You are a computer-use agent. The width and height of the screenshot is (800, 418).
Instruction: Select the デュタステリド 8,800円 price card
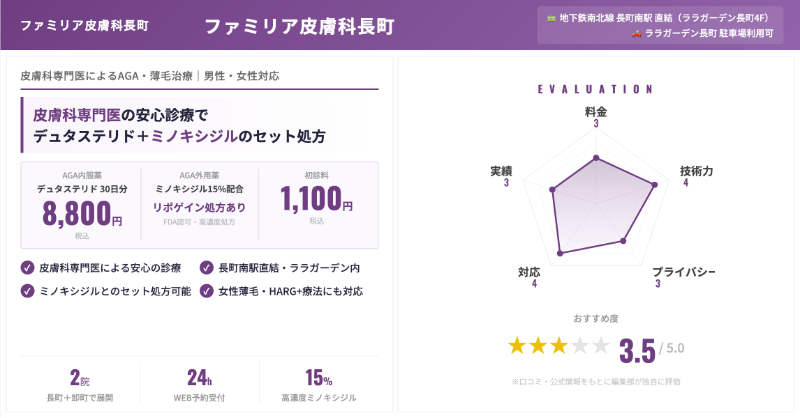82,205
